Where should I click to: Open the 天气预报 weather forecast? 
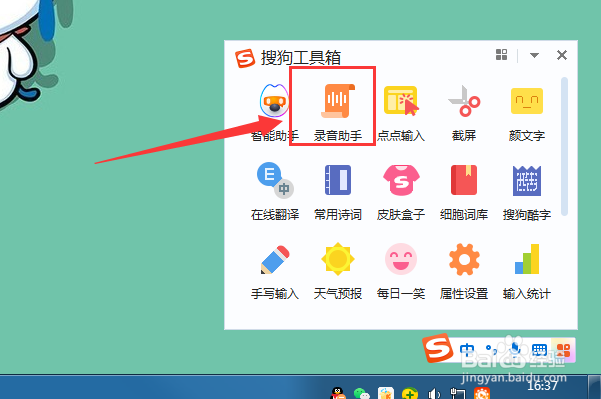pyautogui.click(x=338, y=271)
